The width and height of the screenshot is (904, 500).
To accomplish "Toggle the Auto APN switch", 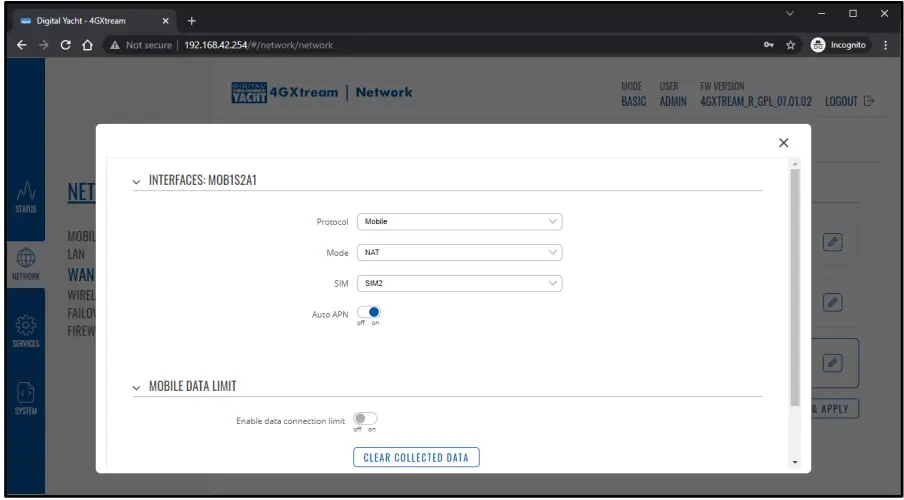I will click(369, 311).
